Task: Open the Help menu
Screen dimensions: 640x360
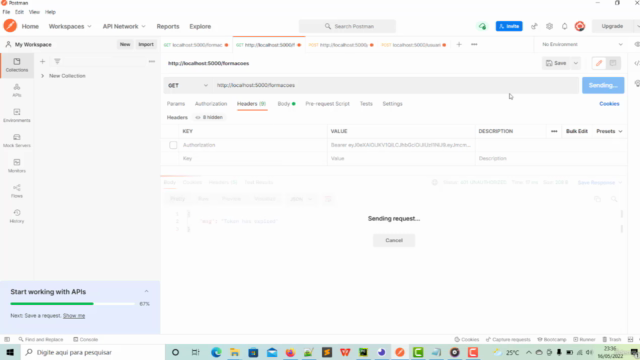Action: point(50,12)
